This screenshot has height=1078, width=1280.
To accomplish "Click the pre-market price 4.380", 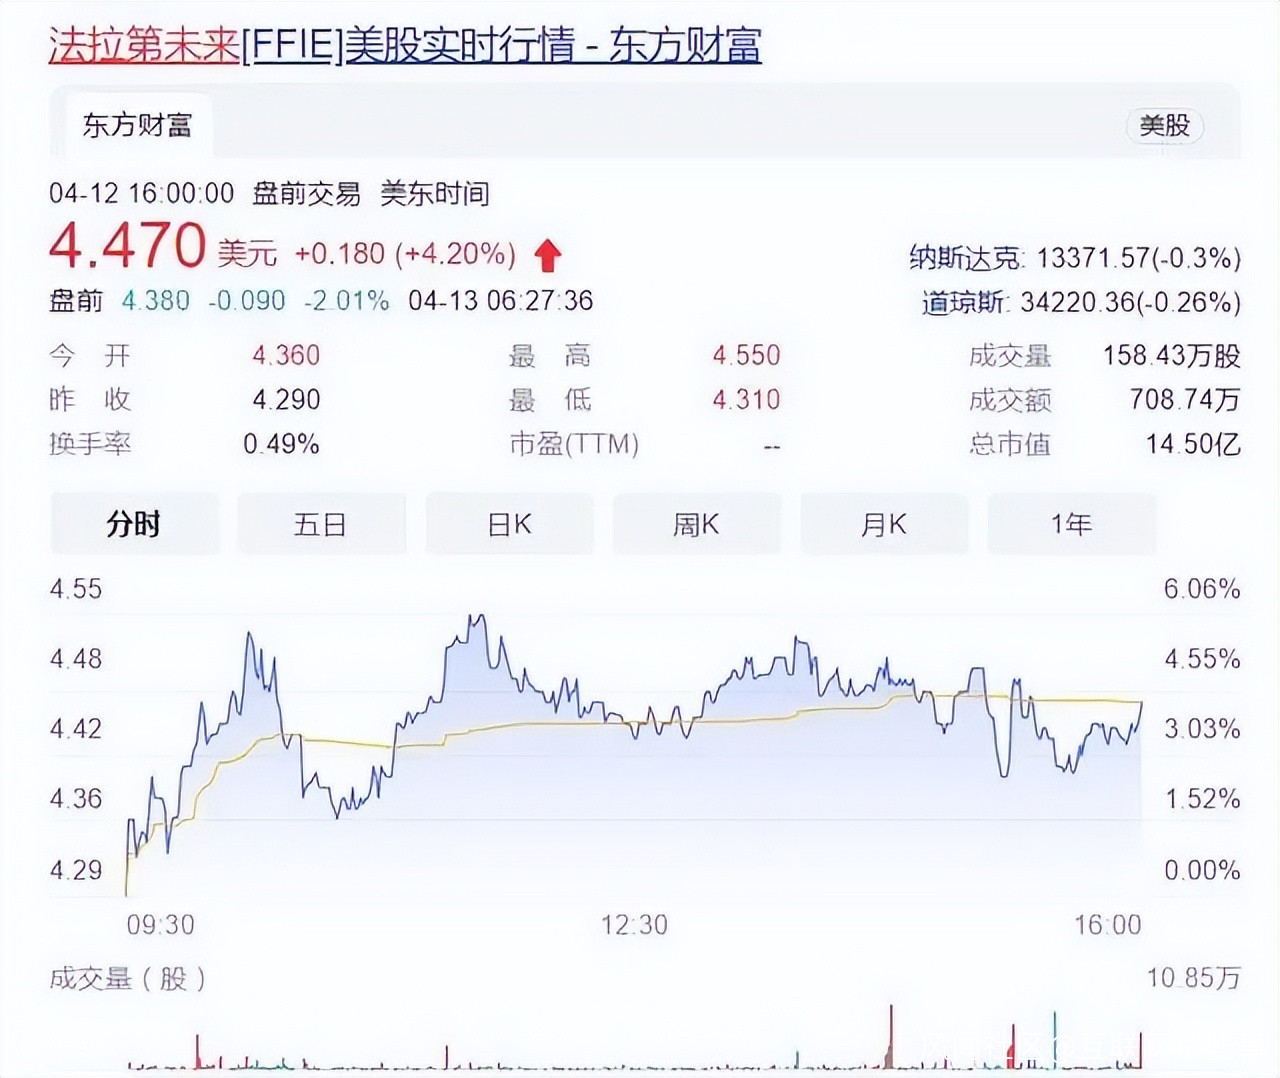I will click(155, 300).
